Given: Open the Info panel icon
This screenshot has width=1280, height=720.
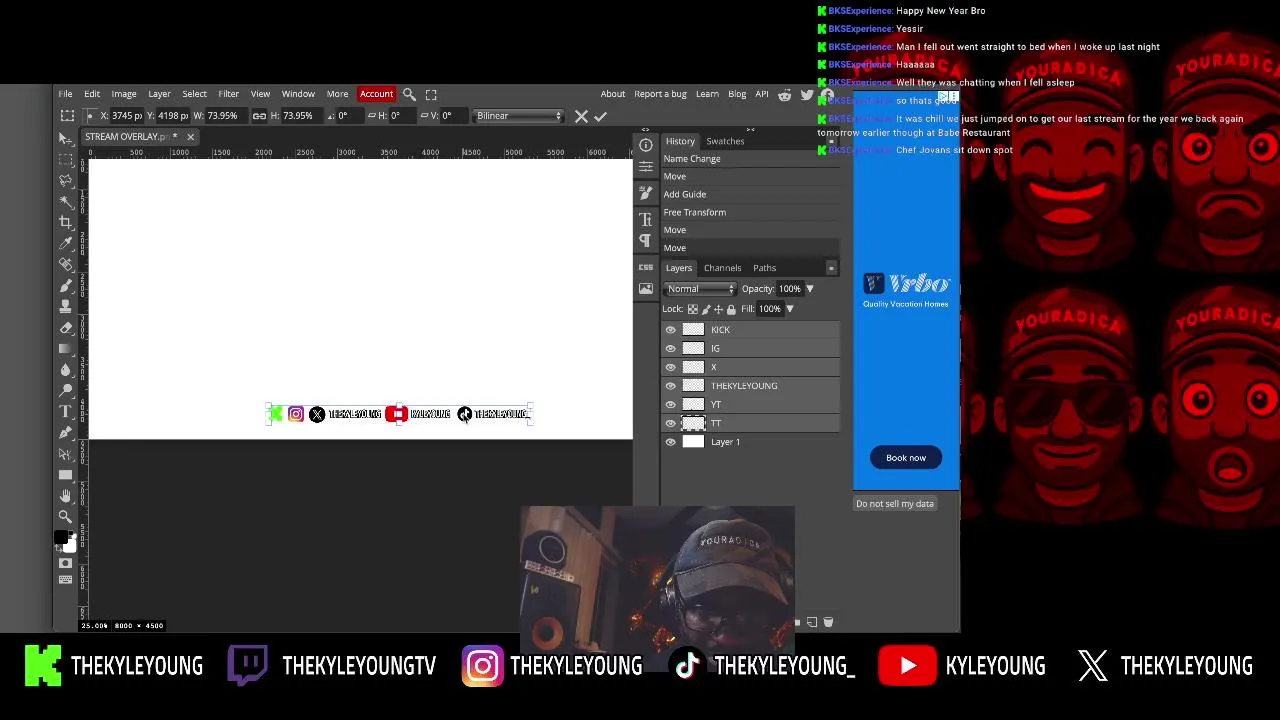Looking at the screenshot, I should click(x=646, y=145).
